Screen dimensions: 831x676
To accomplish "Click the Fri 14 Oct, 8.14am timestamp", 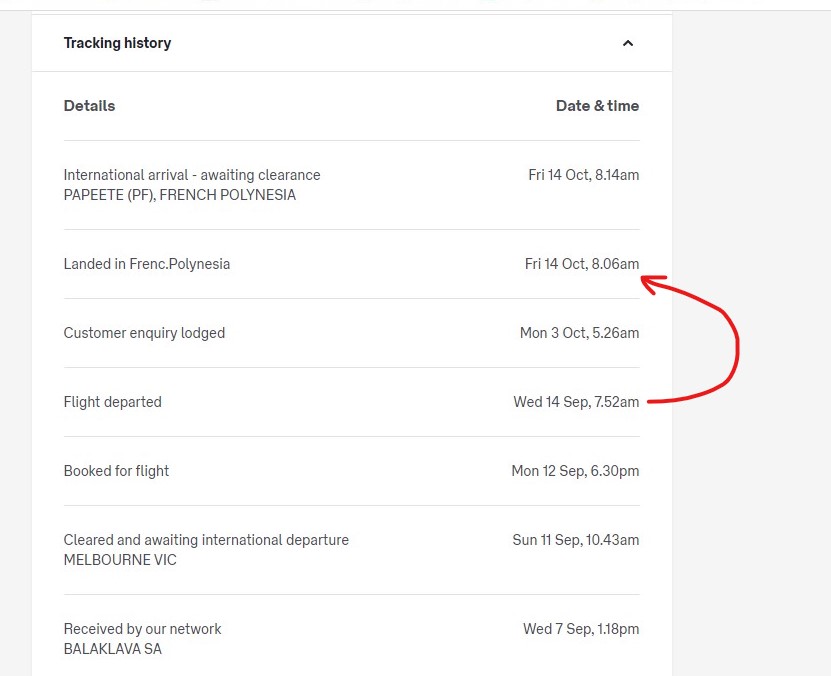I will tap(584, 175).
